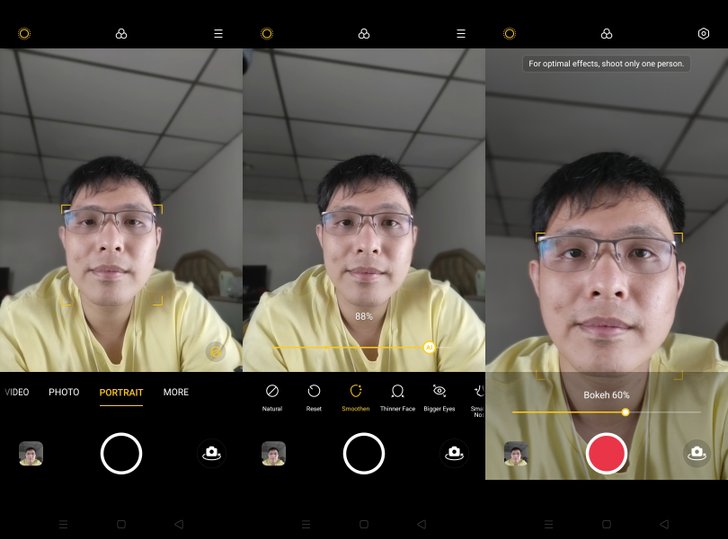Open gallery thumbnail in middle screen
Screen dimensions: 728x539
[273, 453]
